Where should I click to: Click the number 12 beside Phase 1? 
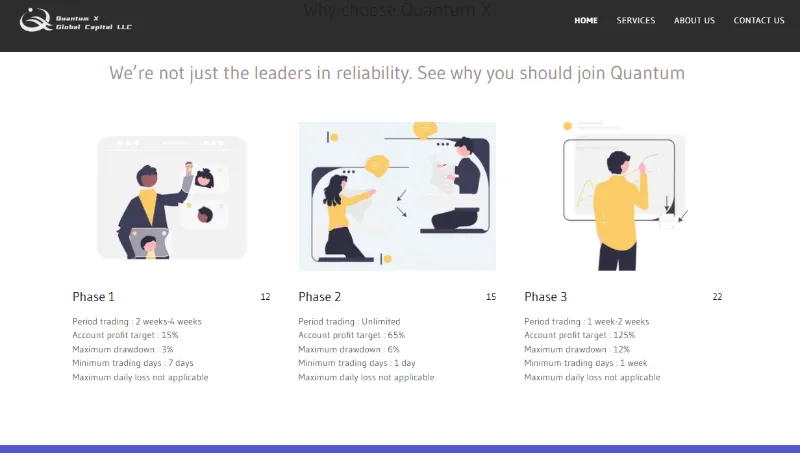click(265, 297)
